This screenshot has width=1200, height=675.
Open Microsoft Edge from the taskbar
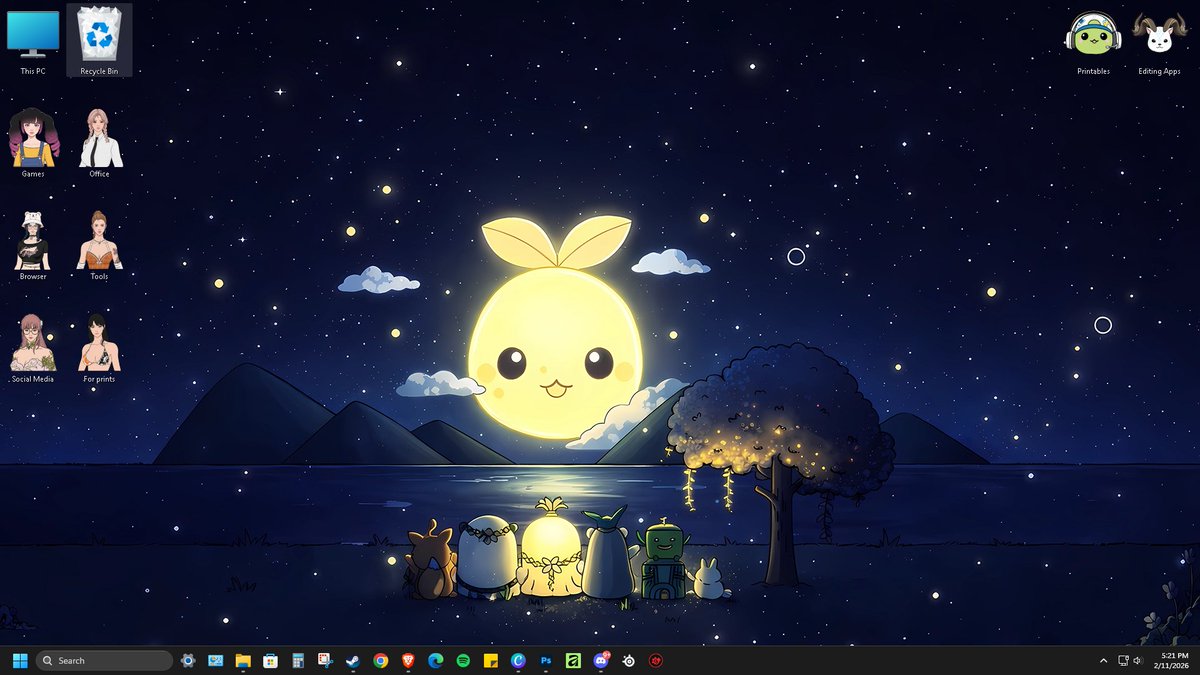click(435, 660)
